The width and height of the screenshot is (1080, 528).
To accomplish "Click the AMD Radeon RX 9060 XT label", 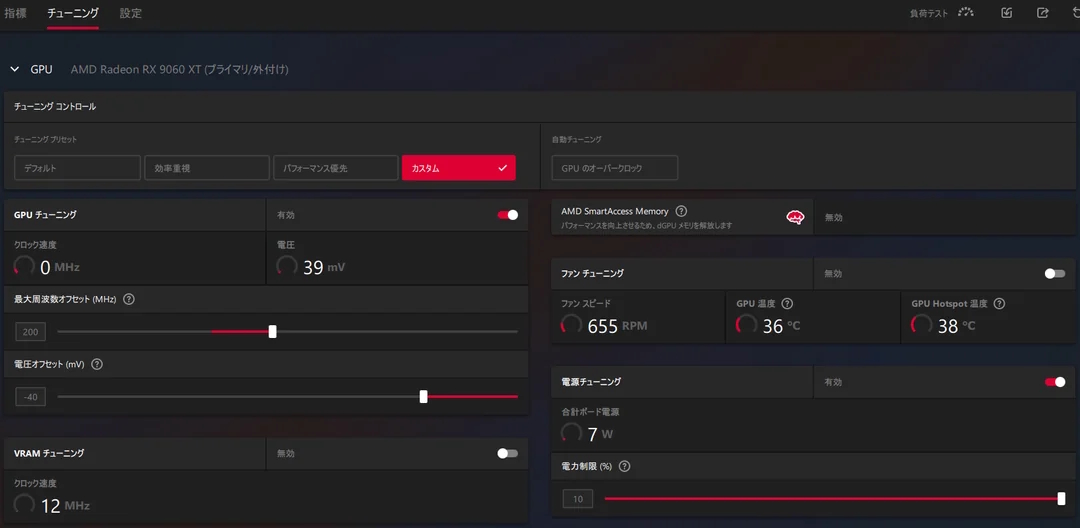I will click(x=179, y=70).
